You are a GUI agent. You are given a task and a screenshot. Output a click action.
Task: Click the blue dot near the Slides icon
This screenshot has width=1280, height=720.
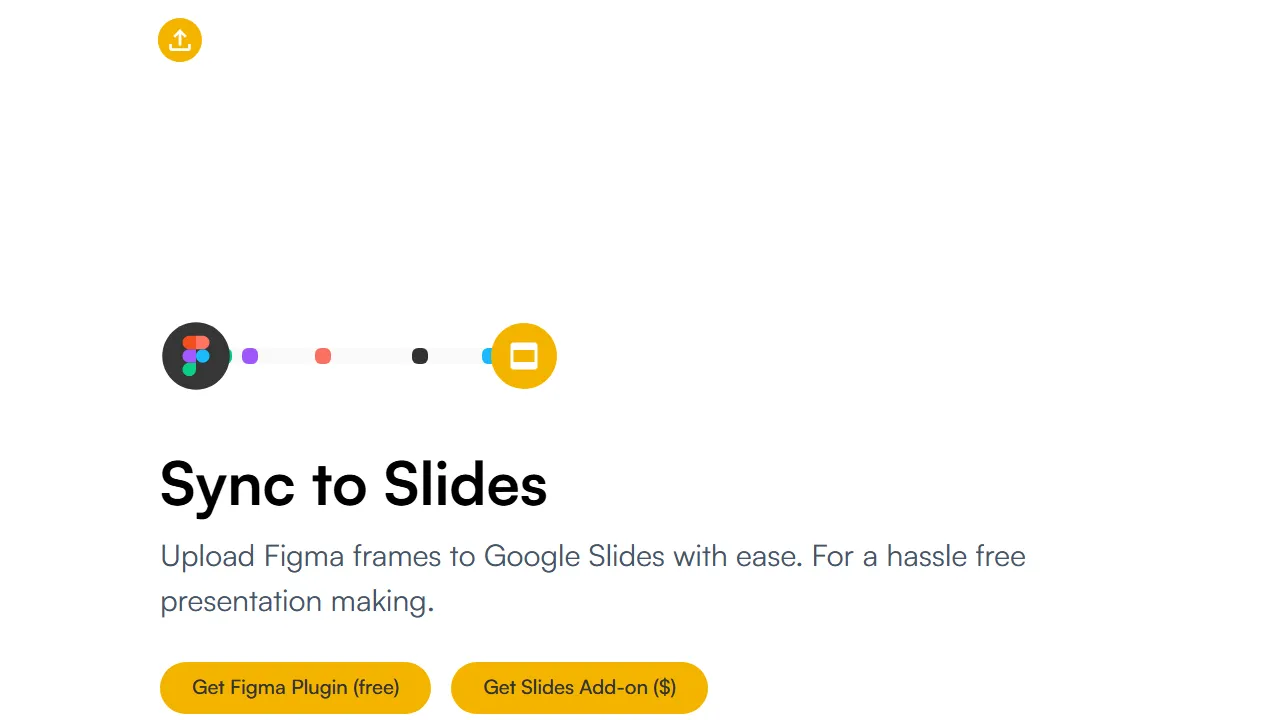pyautogui.click(x=487, y=356)
